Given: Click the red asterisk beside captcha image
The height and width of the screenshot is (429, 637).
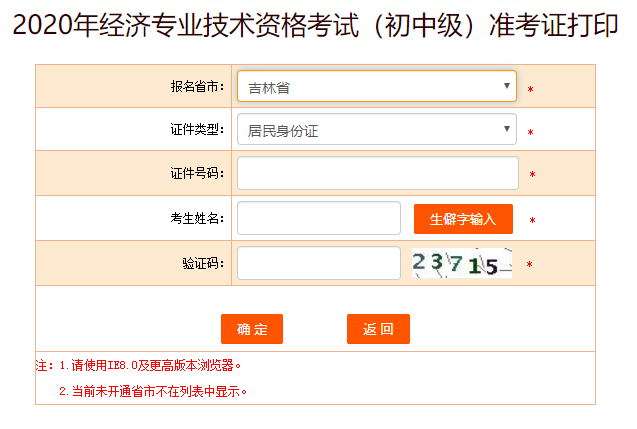Looking at the screenshot, I should point(529,265).
